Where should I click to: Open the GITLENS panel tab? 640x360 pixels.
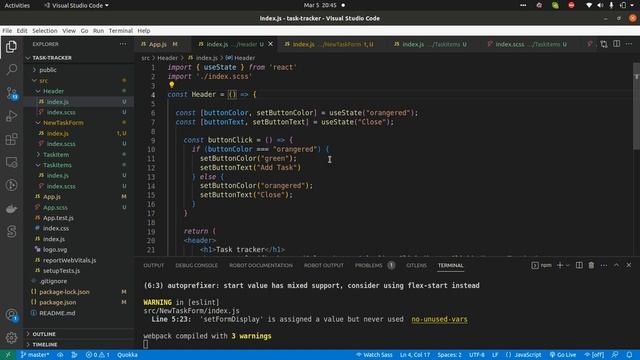pos(416,265)
